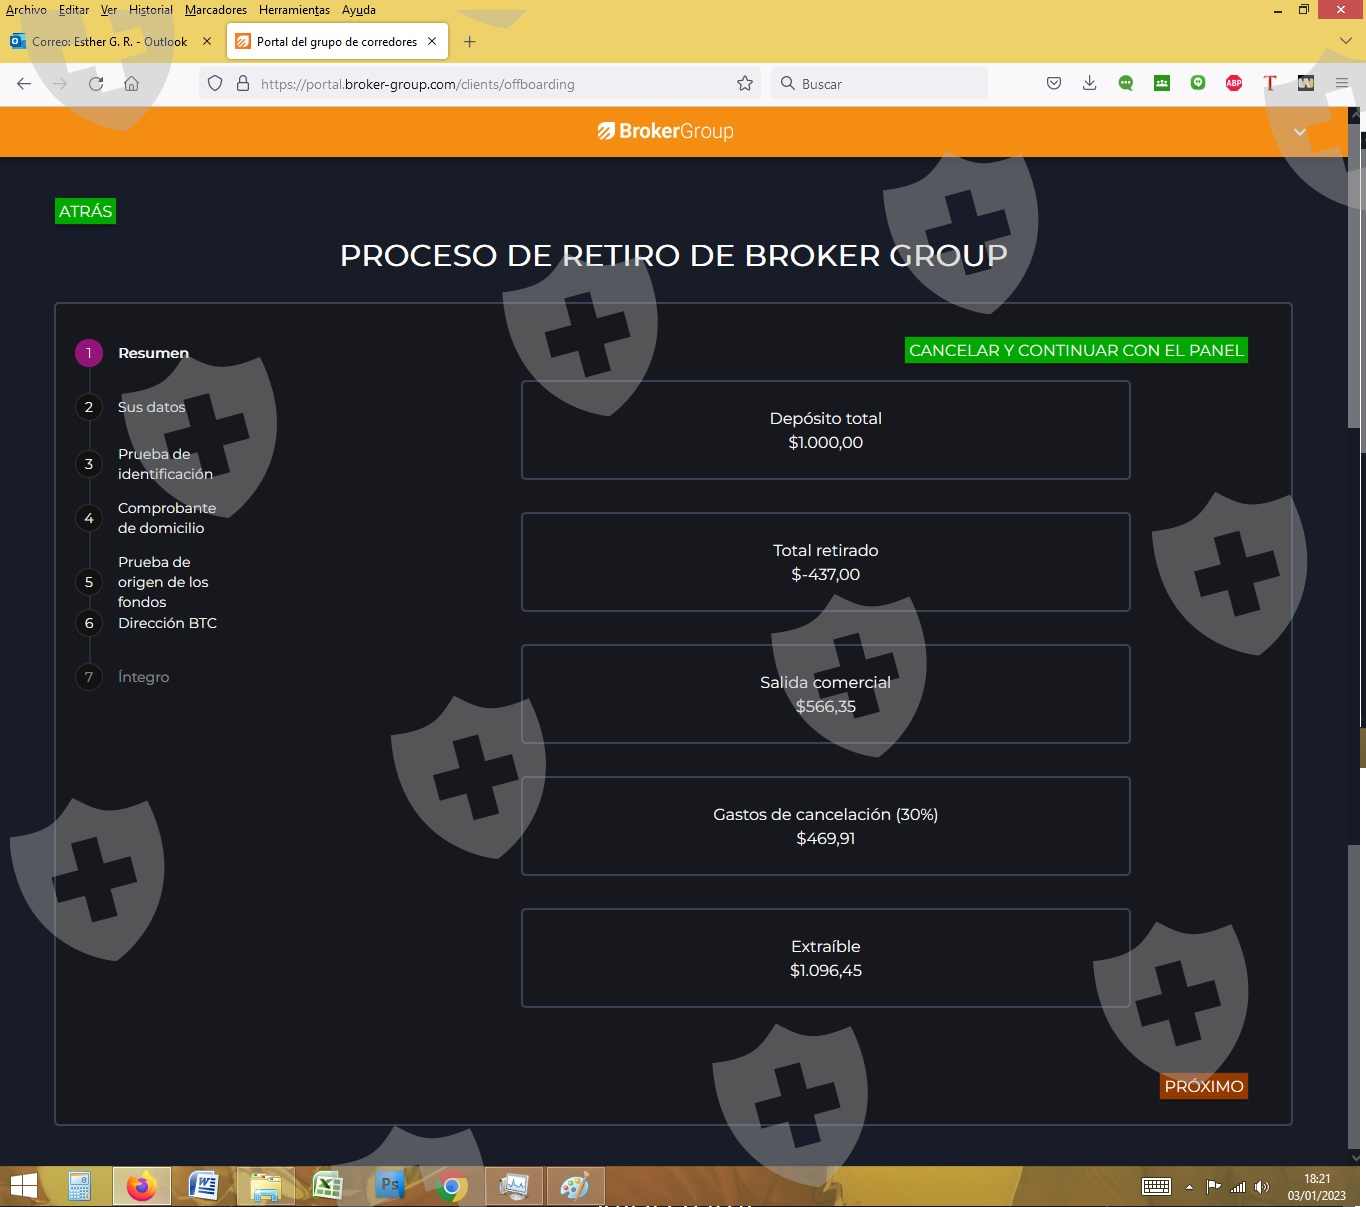Image resolution: width=1366 pixels, height=1207 pixels.
Task: Go back with the browser back arrow
Action: point(24,84)
